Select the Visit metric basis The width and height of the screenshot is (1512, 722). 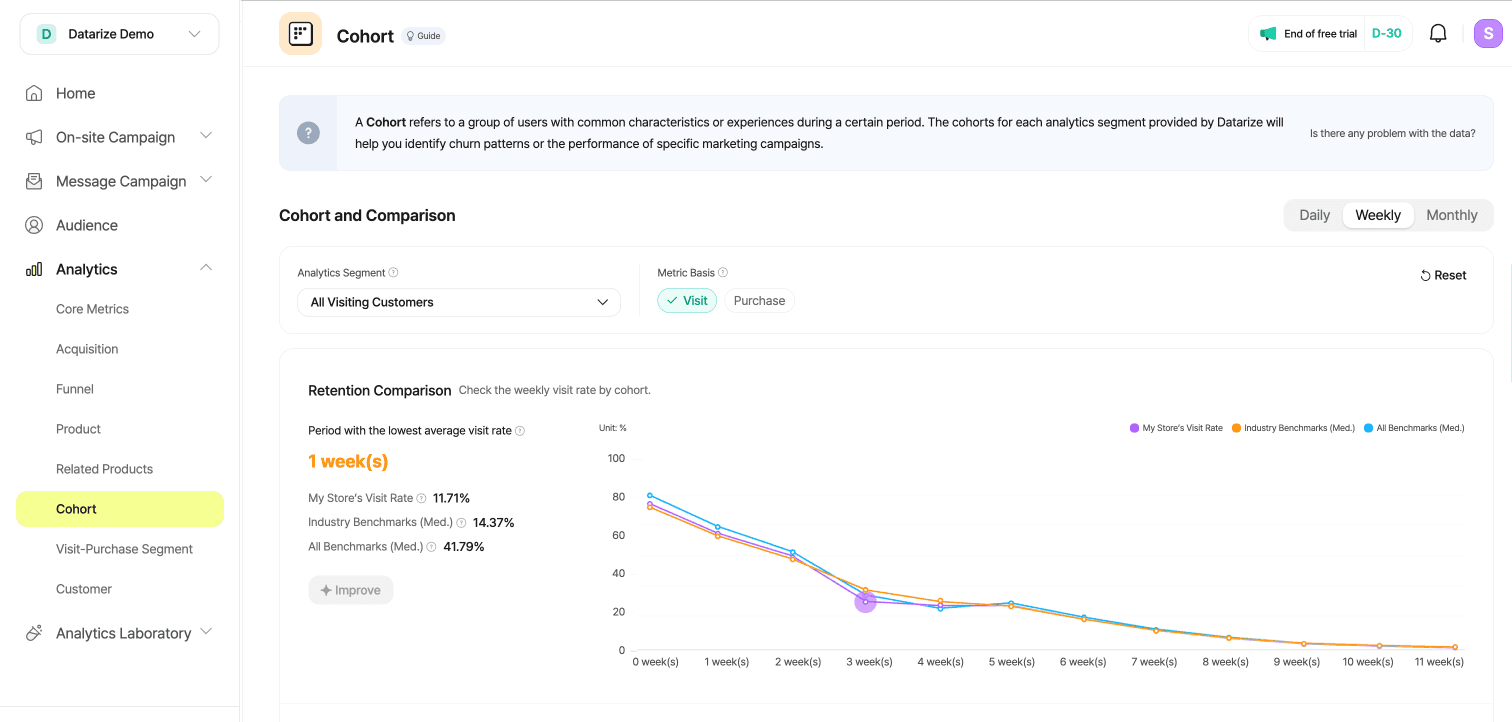pos(687,300)
